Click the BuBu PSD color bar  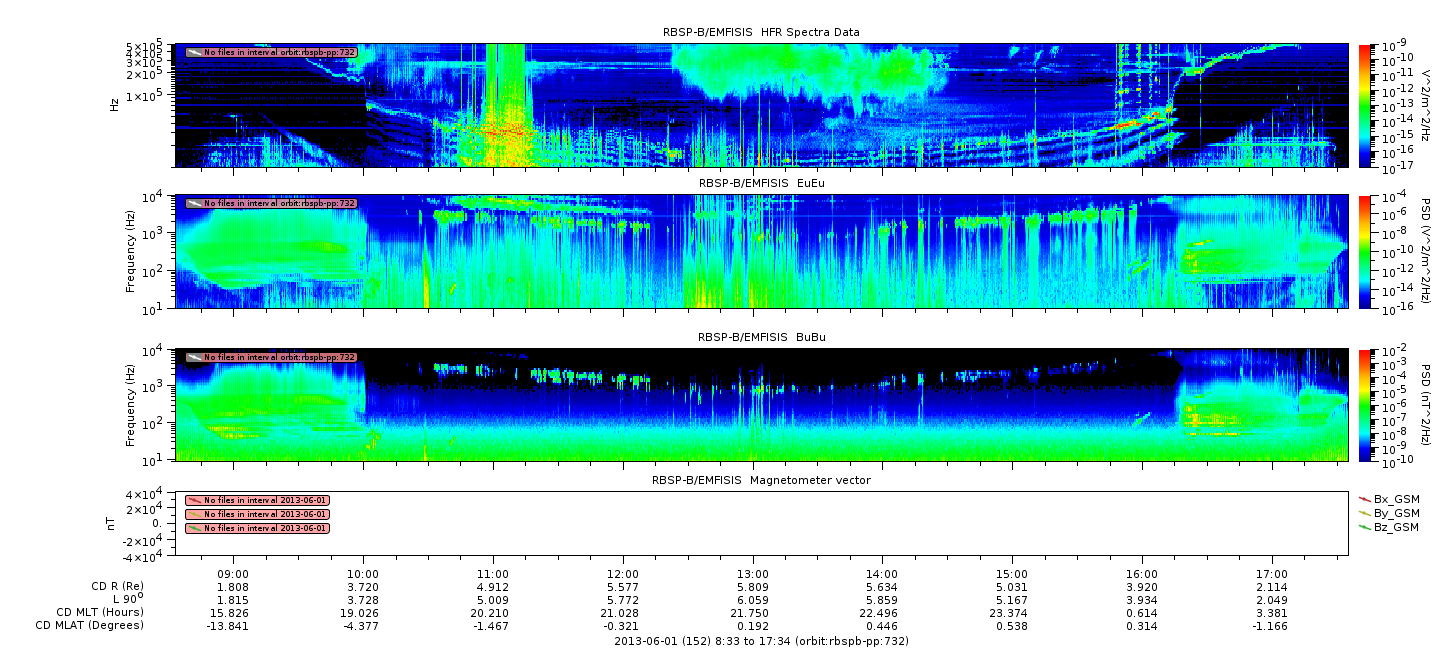(x=1364, y=404)
